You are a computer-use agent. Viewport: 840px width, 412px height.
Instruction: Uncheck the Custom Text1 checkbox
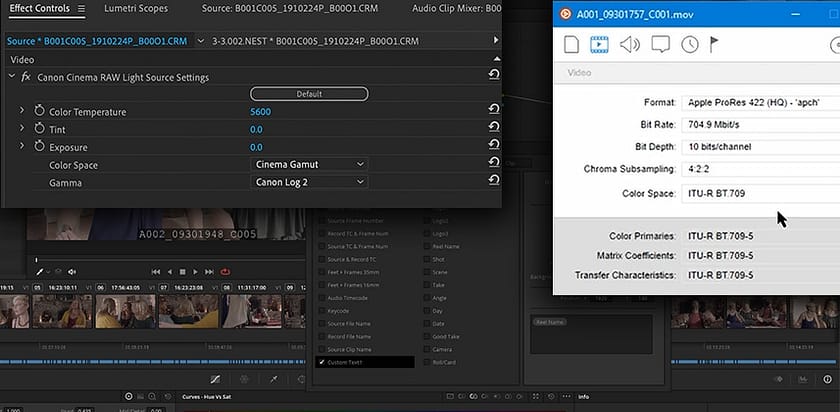pyautogui.click(x=321, y=362)
